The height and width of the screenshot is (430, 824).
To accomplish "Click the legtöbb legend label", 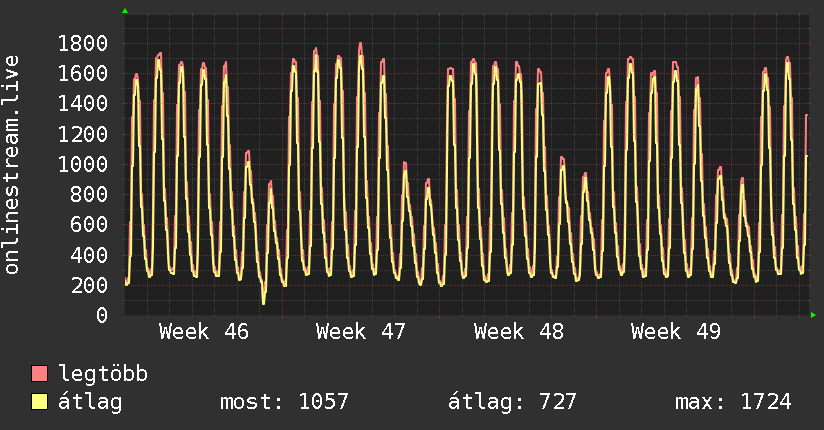I will click(x=103, y=374).
